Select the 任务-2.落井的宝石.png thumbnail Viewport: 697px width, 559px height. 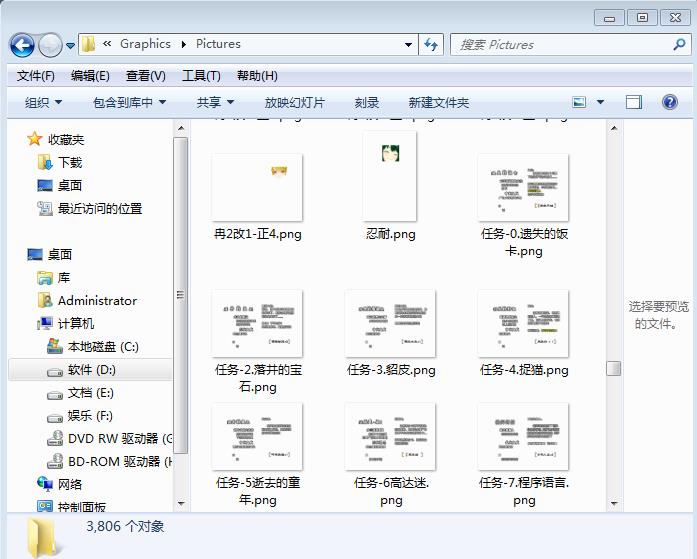pyautogui.click(x=257, y=323)
